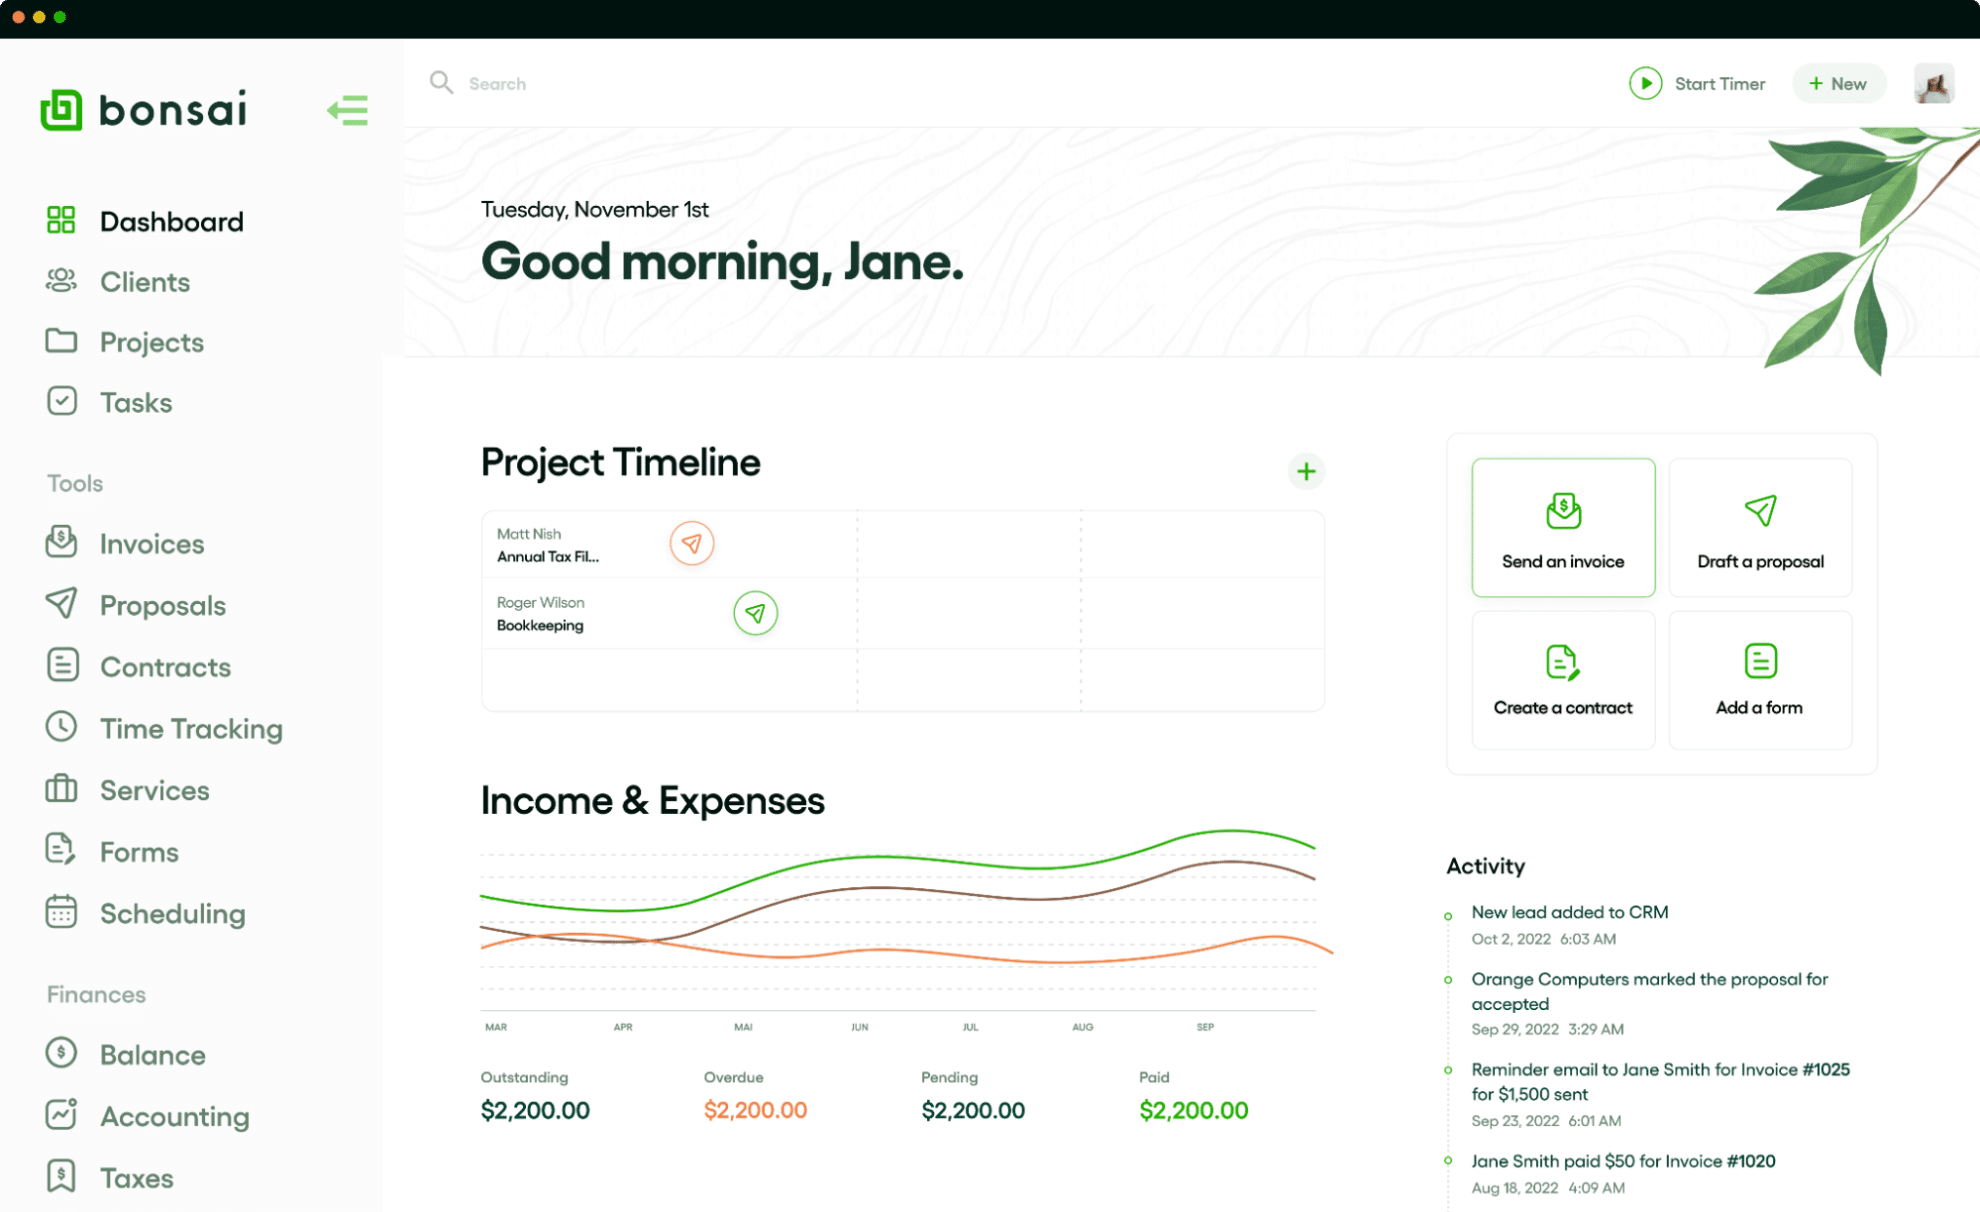The height and width of the screenshot is (1212, 1980).
Task: Open the Time Tracking section
Action: pyautogui.click(x=190, y=728)
